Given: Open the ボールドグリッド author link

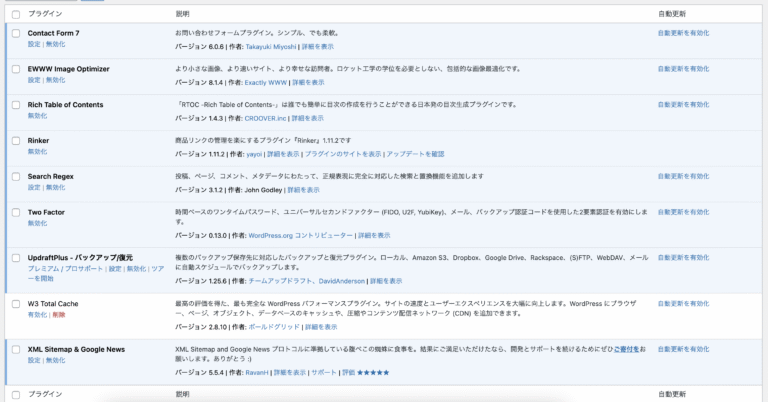Looking at the screenshot, I should [x=274, y=327].
